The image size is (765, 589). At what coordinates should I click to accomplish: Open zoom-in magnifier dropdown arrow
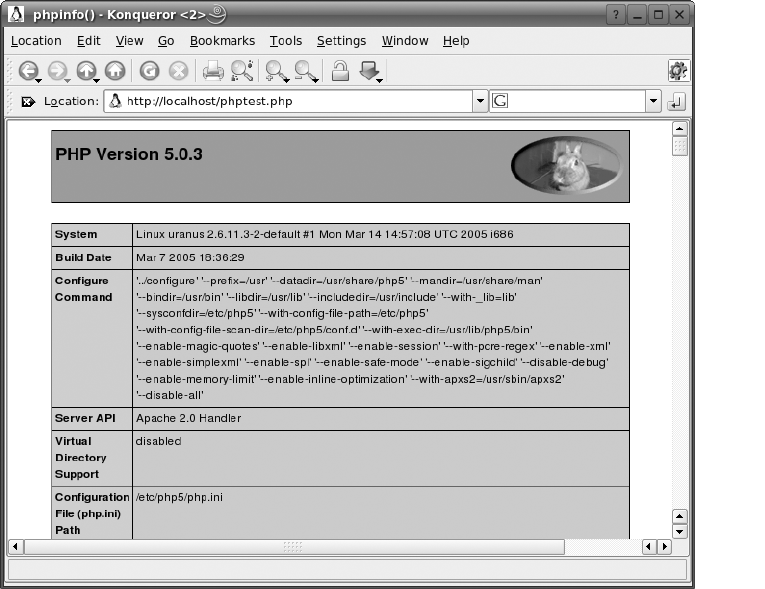click(x=286, y=81)
